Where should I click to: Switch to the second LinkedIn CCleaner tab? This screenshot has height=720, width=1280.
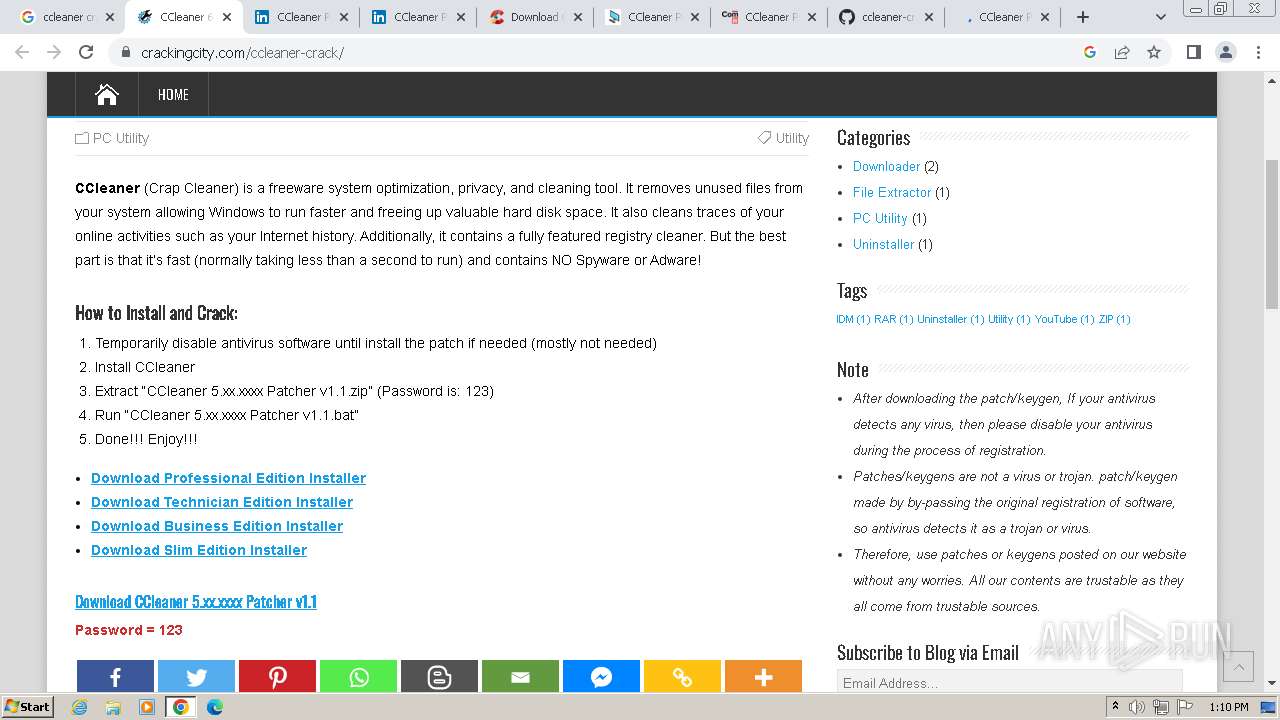tap(416, 17)
